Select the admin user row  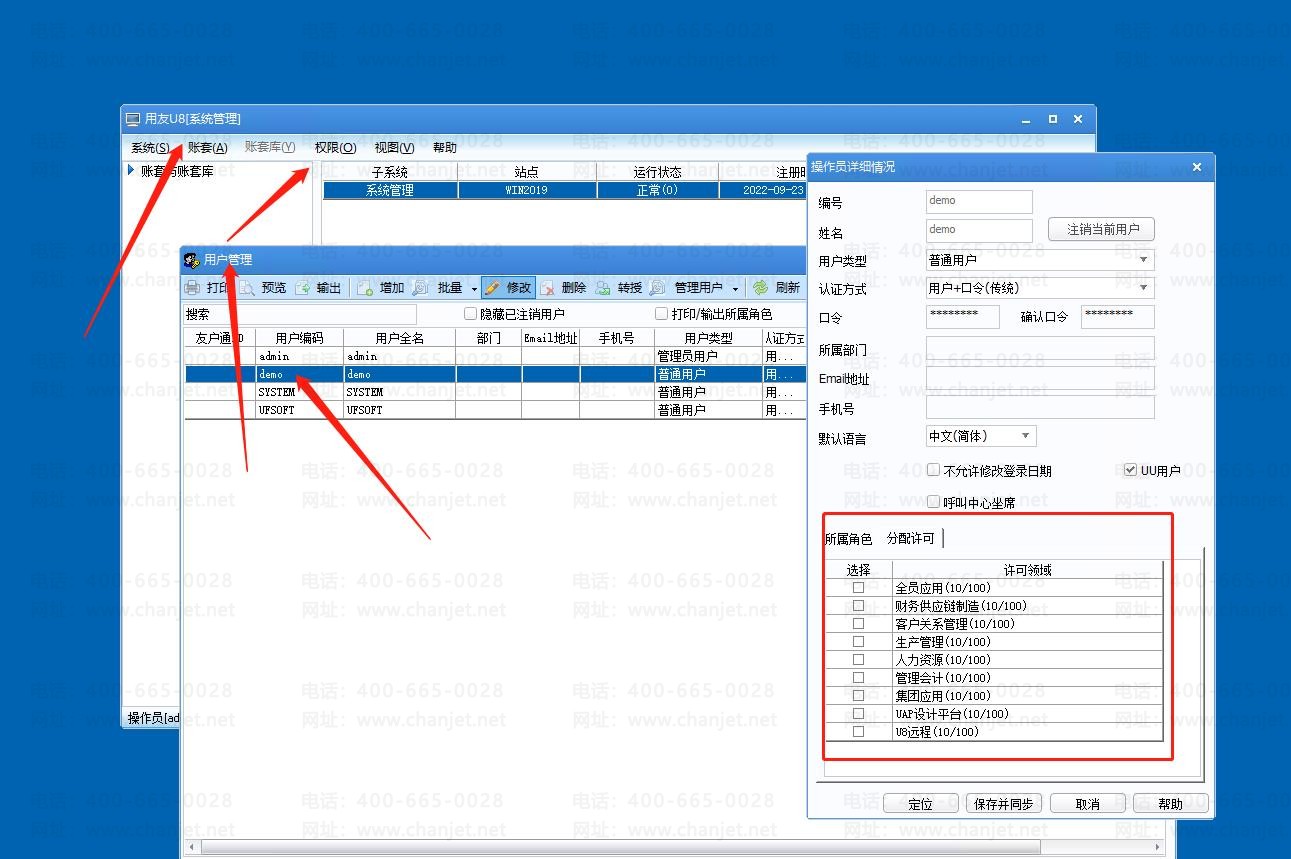point(495,356)
